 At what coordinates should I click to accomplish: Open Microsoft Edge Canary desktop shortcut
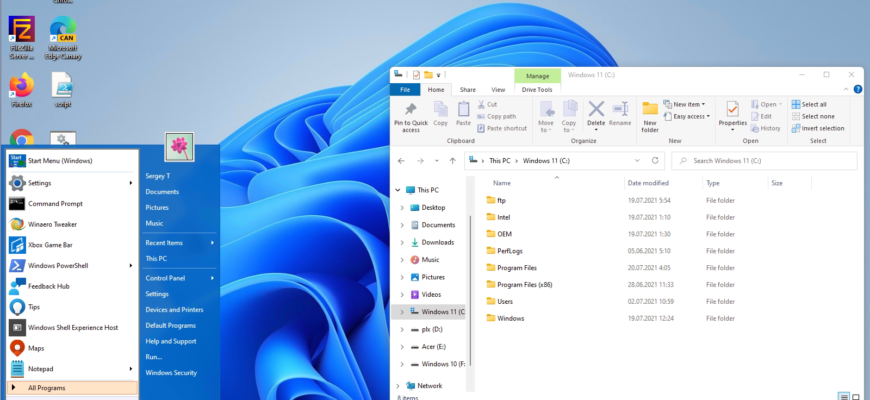(63, 38)
